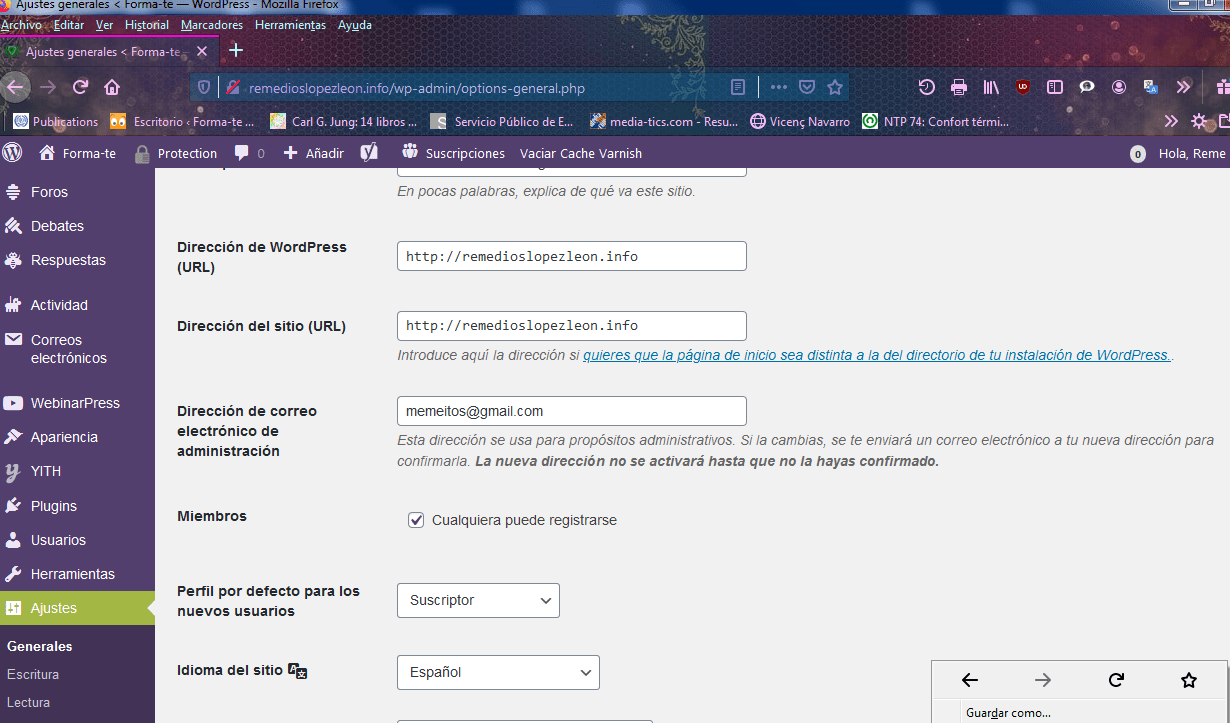Open the default user role 'Suscriptor' dropdown
1230x723 pixels.
pyautogui.click(x=478, y=600)
